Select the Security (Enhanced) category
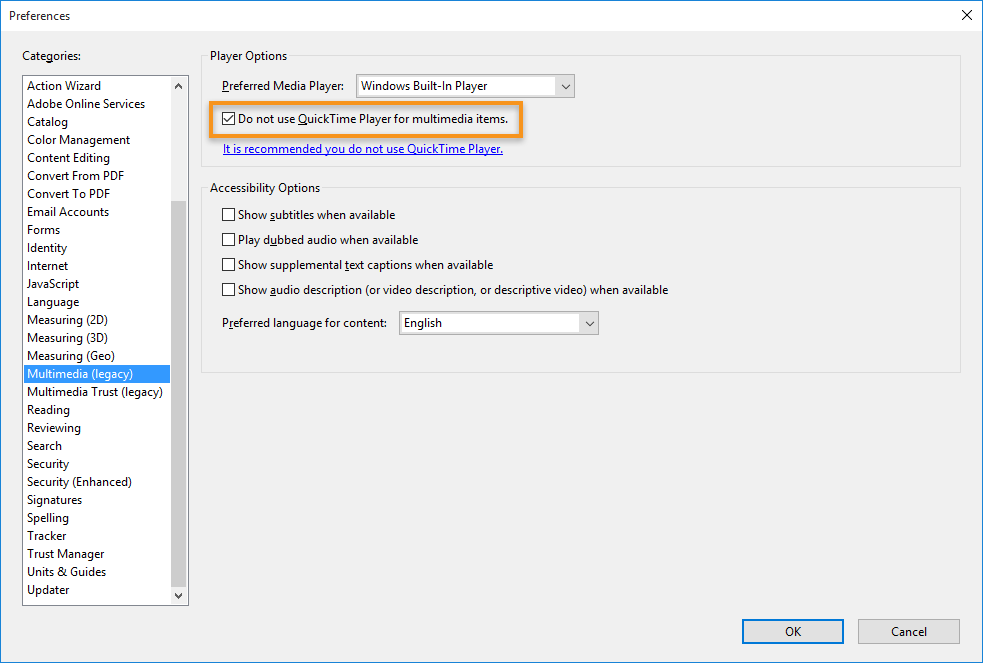 [79, 481]
